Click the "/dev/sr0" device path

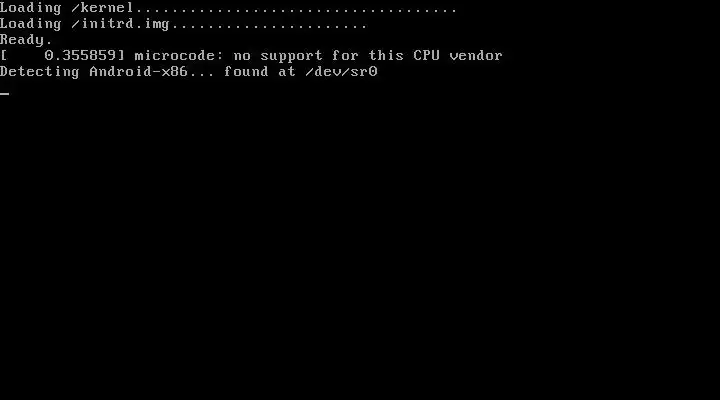(x=341, y=72)
